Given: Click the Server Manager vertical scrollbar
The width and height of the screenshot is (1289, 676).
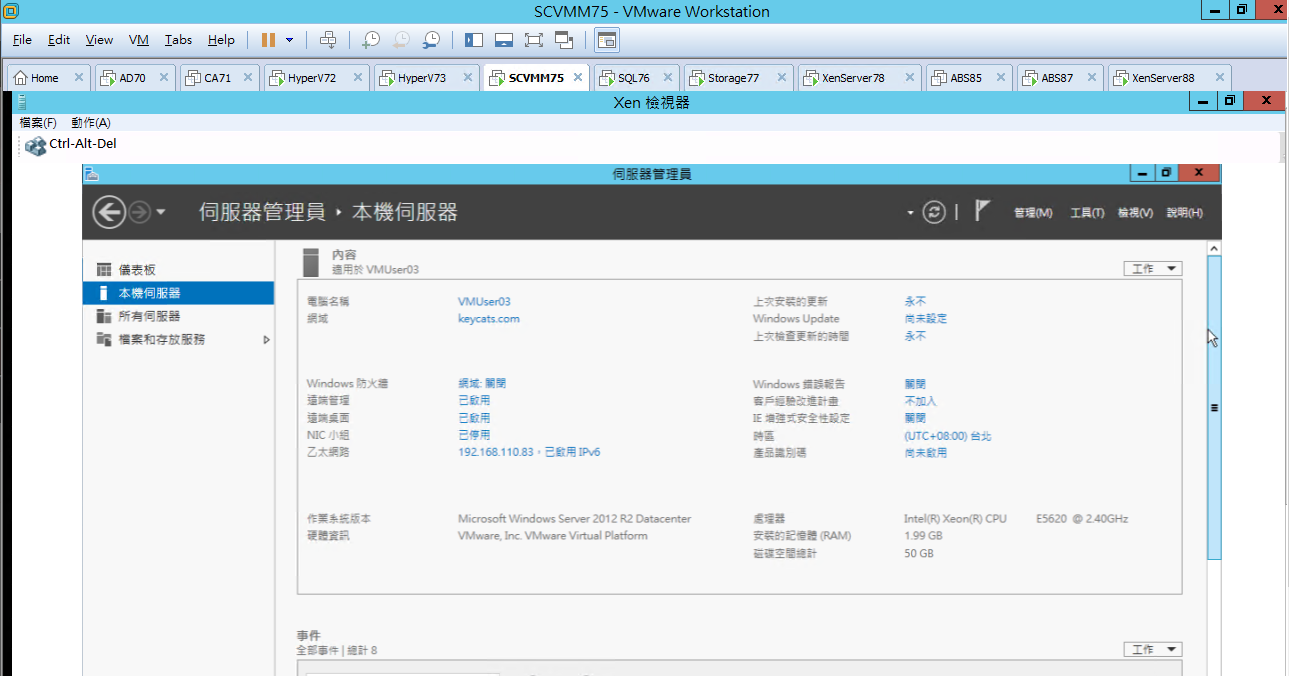Looking at the screenshot, I should click(x=1214, y=407).
